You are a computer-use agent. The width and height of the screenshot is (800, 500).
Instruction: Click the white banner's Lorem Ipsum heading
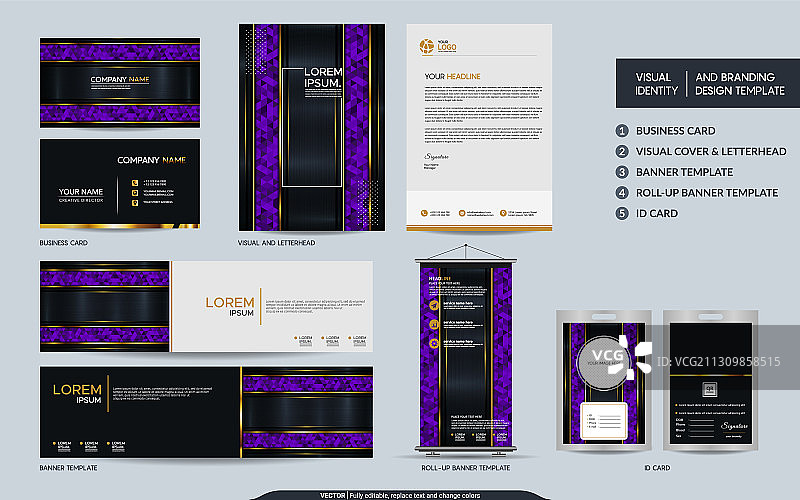point(229,305)
